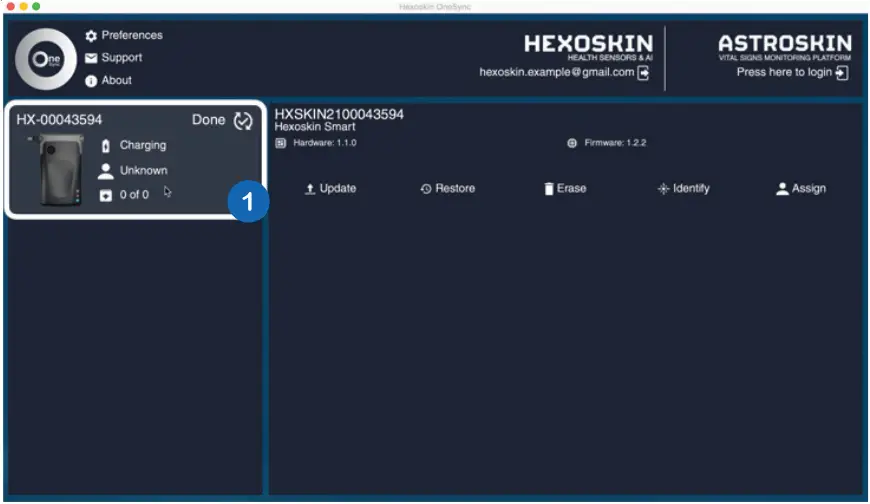The width and height of the screenshot is (870, 504).
Task: Click the Assign person icon
Action: 782,189
